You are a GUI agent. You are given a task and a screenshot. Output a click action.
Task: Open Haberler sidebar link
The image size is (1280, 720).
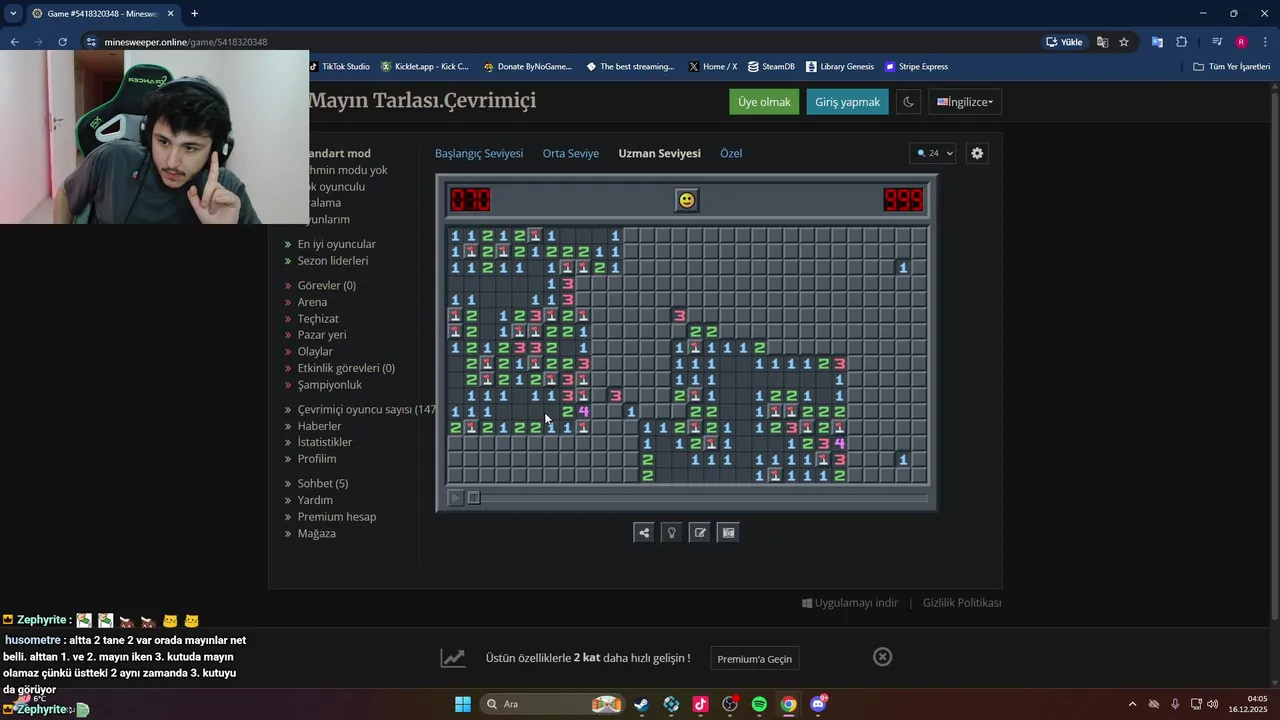click(319, 426)
